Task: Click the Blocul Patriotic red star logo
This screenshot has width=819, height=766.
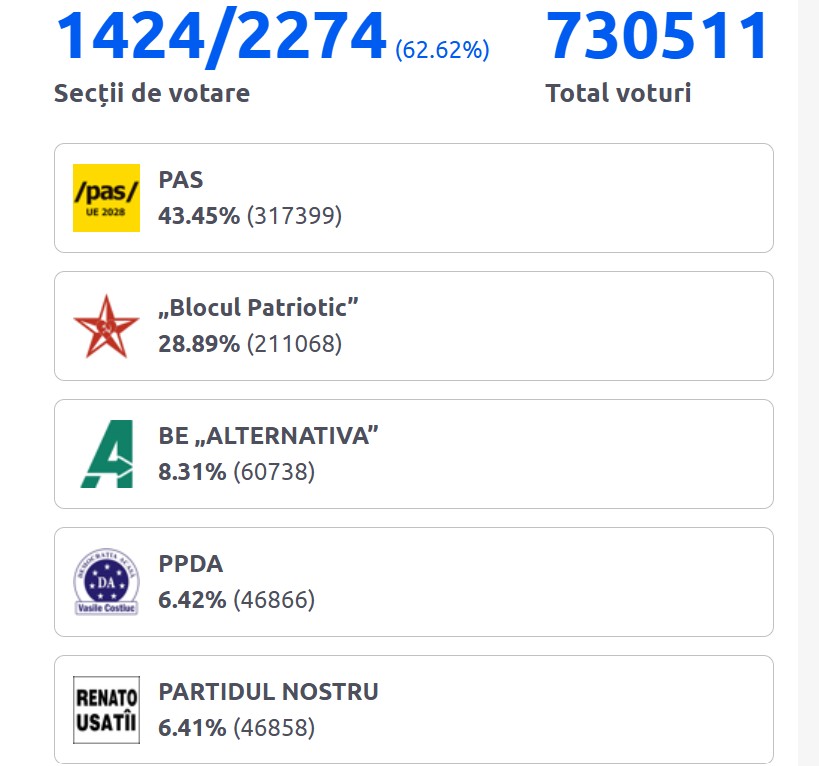Action: coord(106,326)
